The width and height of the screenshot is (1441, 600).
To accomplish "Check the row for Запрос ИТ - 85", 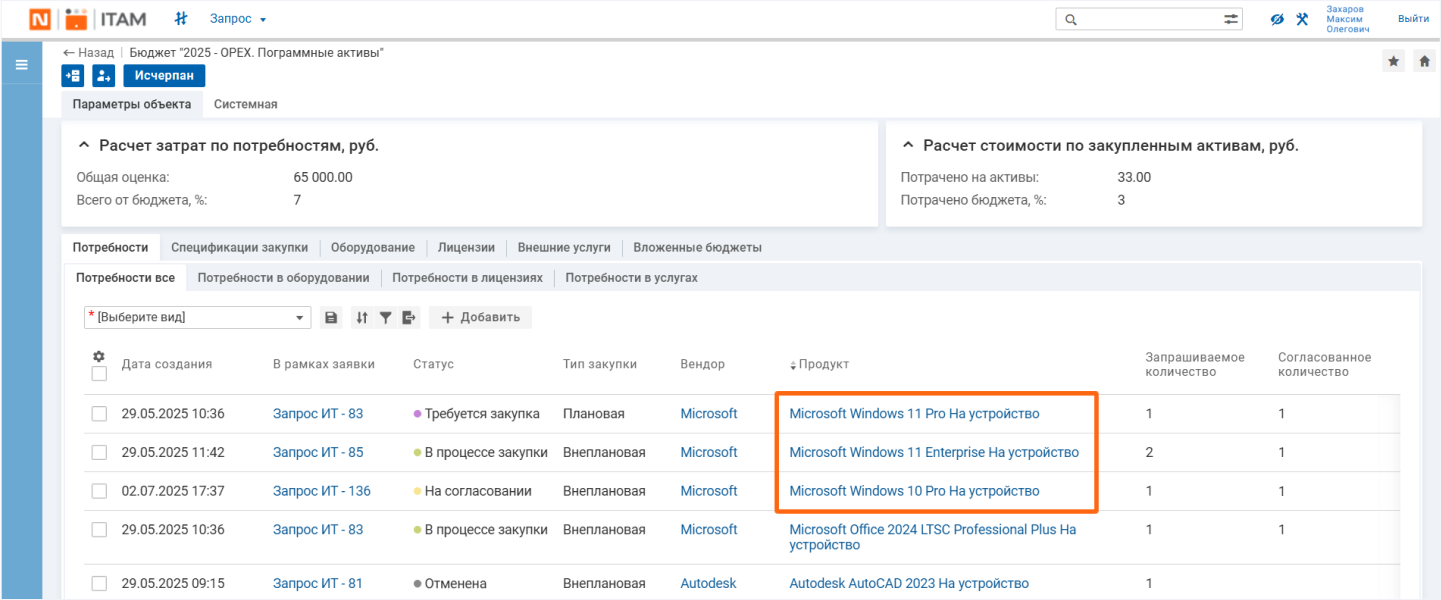I will 99,453.
